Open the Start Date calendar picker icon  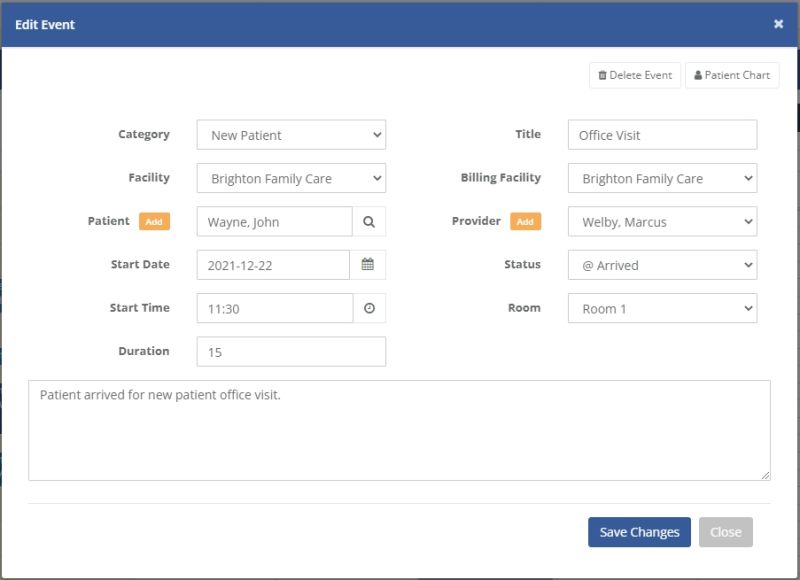(369, 265)
